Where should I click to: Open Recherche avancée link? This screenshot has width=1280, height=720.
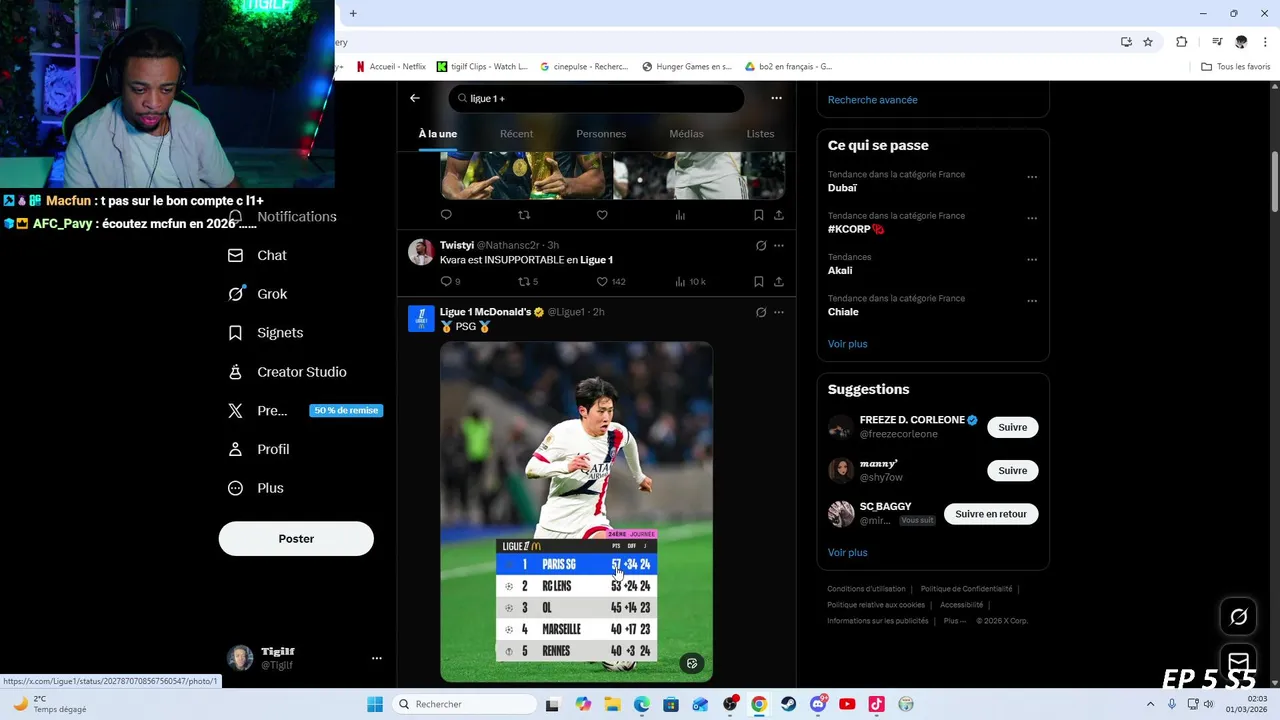point(872,100)
